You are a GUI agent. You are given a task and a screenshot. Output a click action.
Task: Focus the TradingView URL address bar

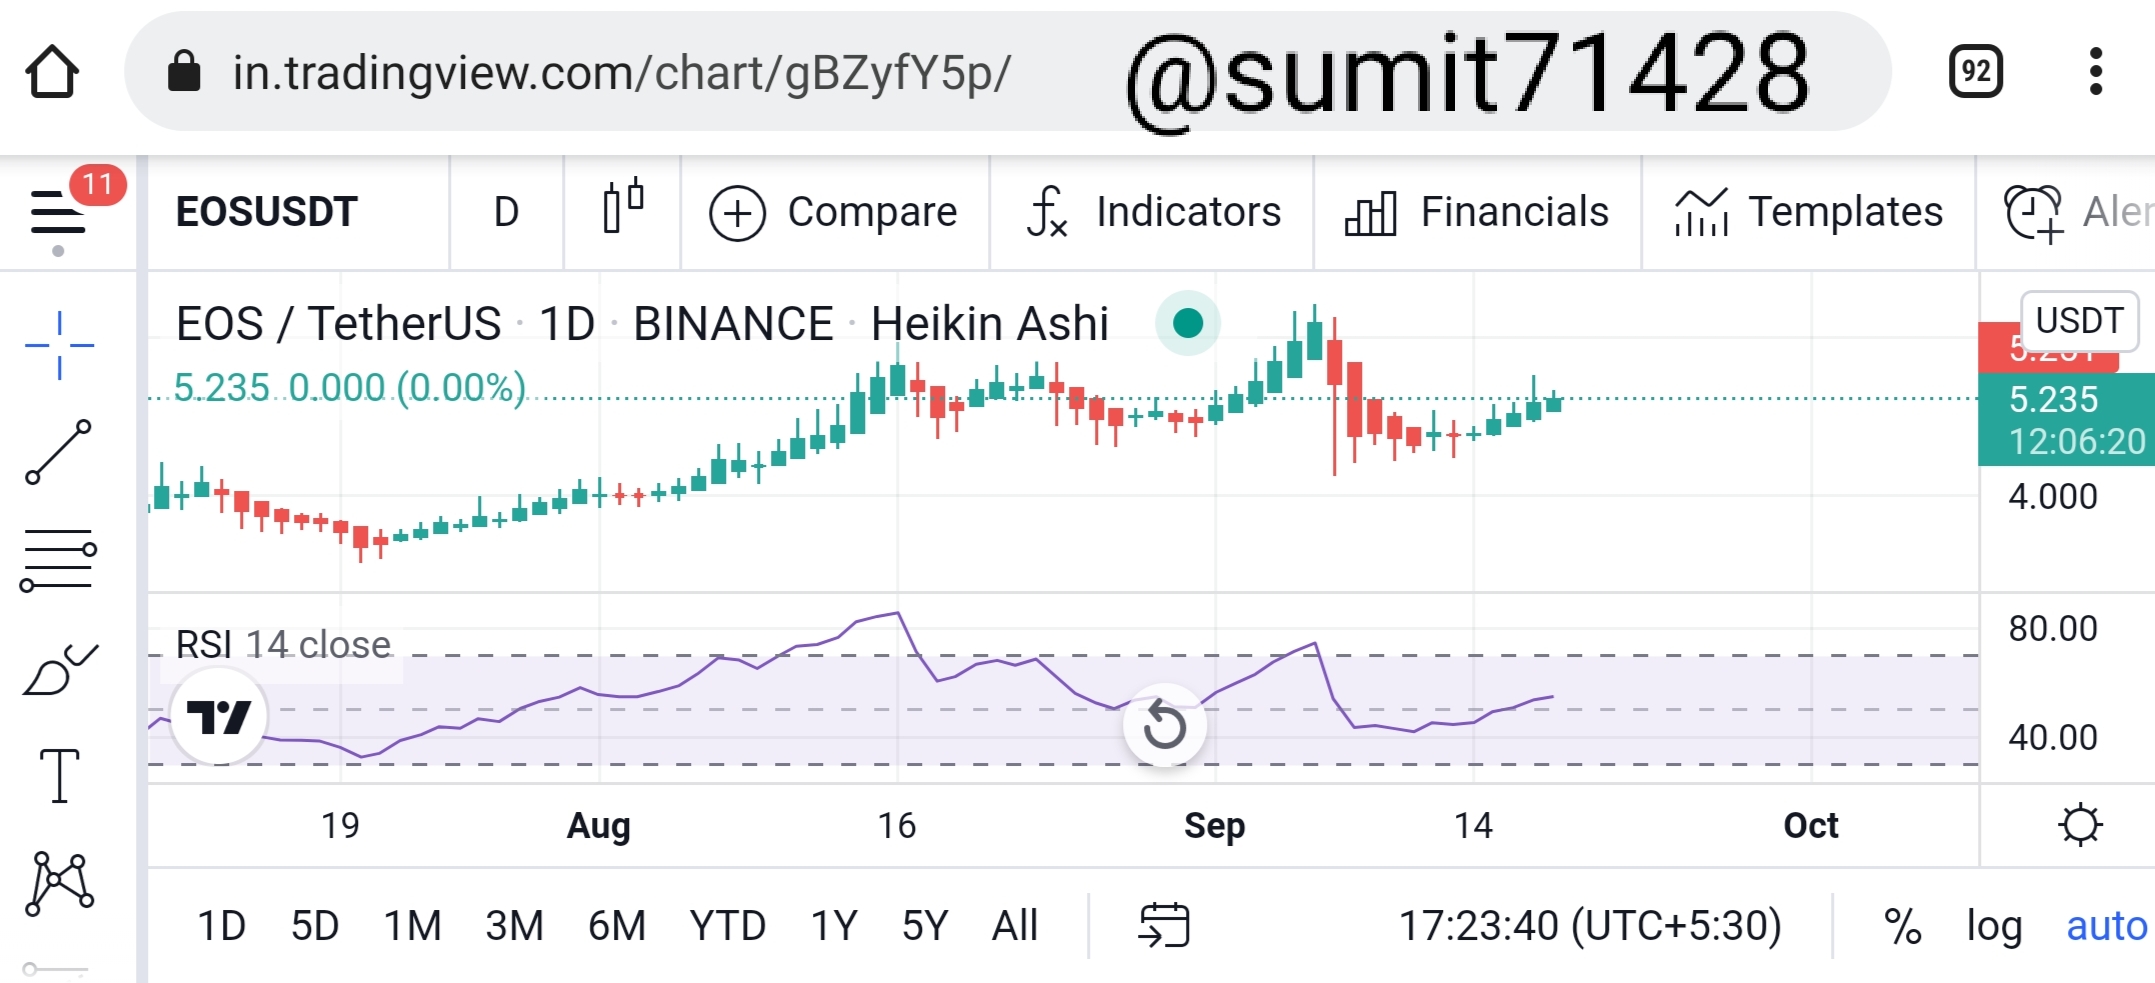pos(1008,72)
